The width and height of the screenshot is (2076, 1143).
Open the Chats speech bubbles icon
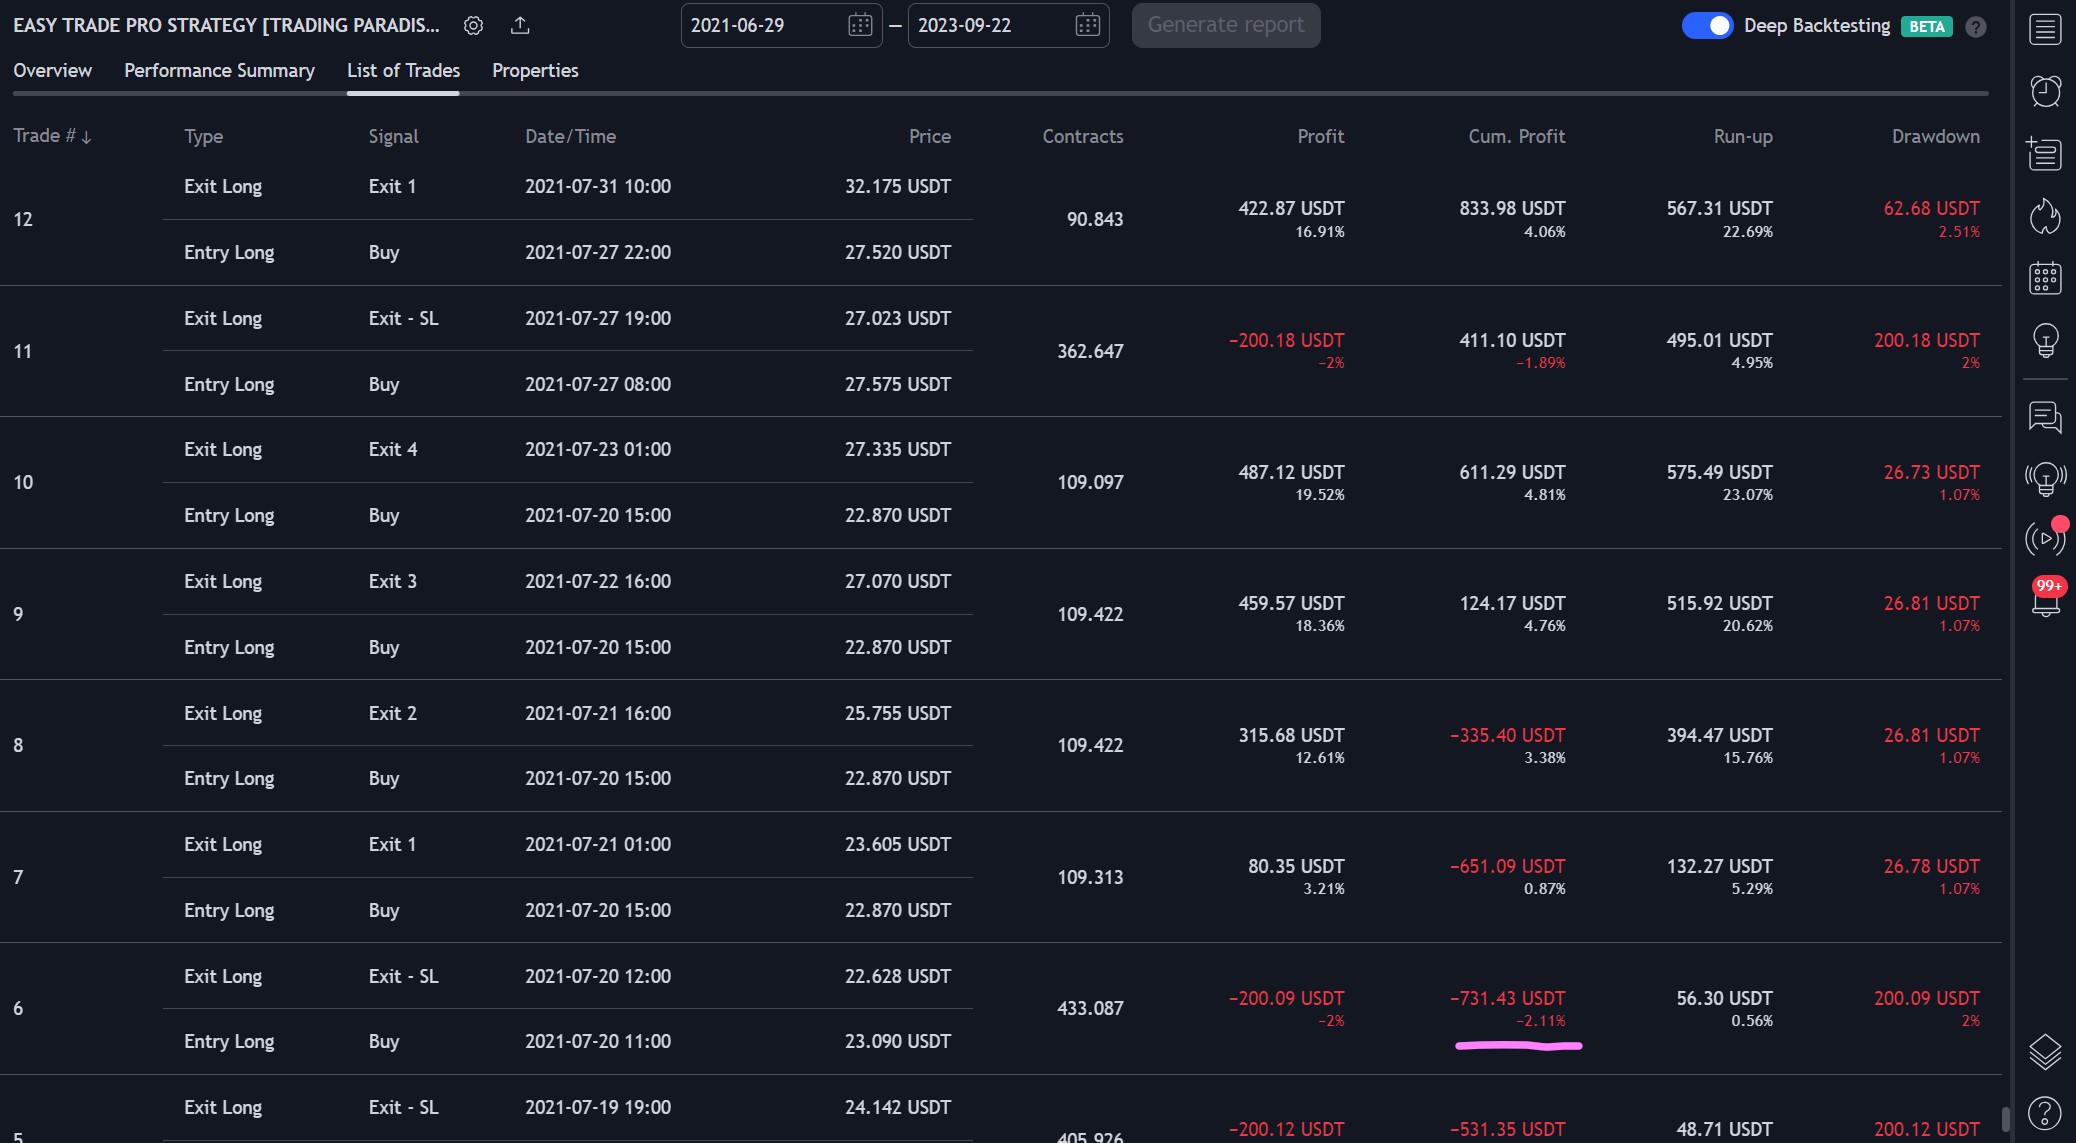pyautogui.click(x=2045, y=416)
